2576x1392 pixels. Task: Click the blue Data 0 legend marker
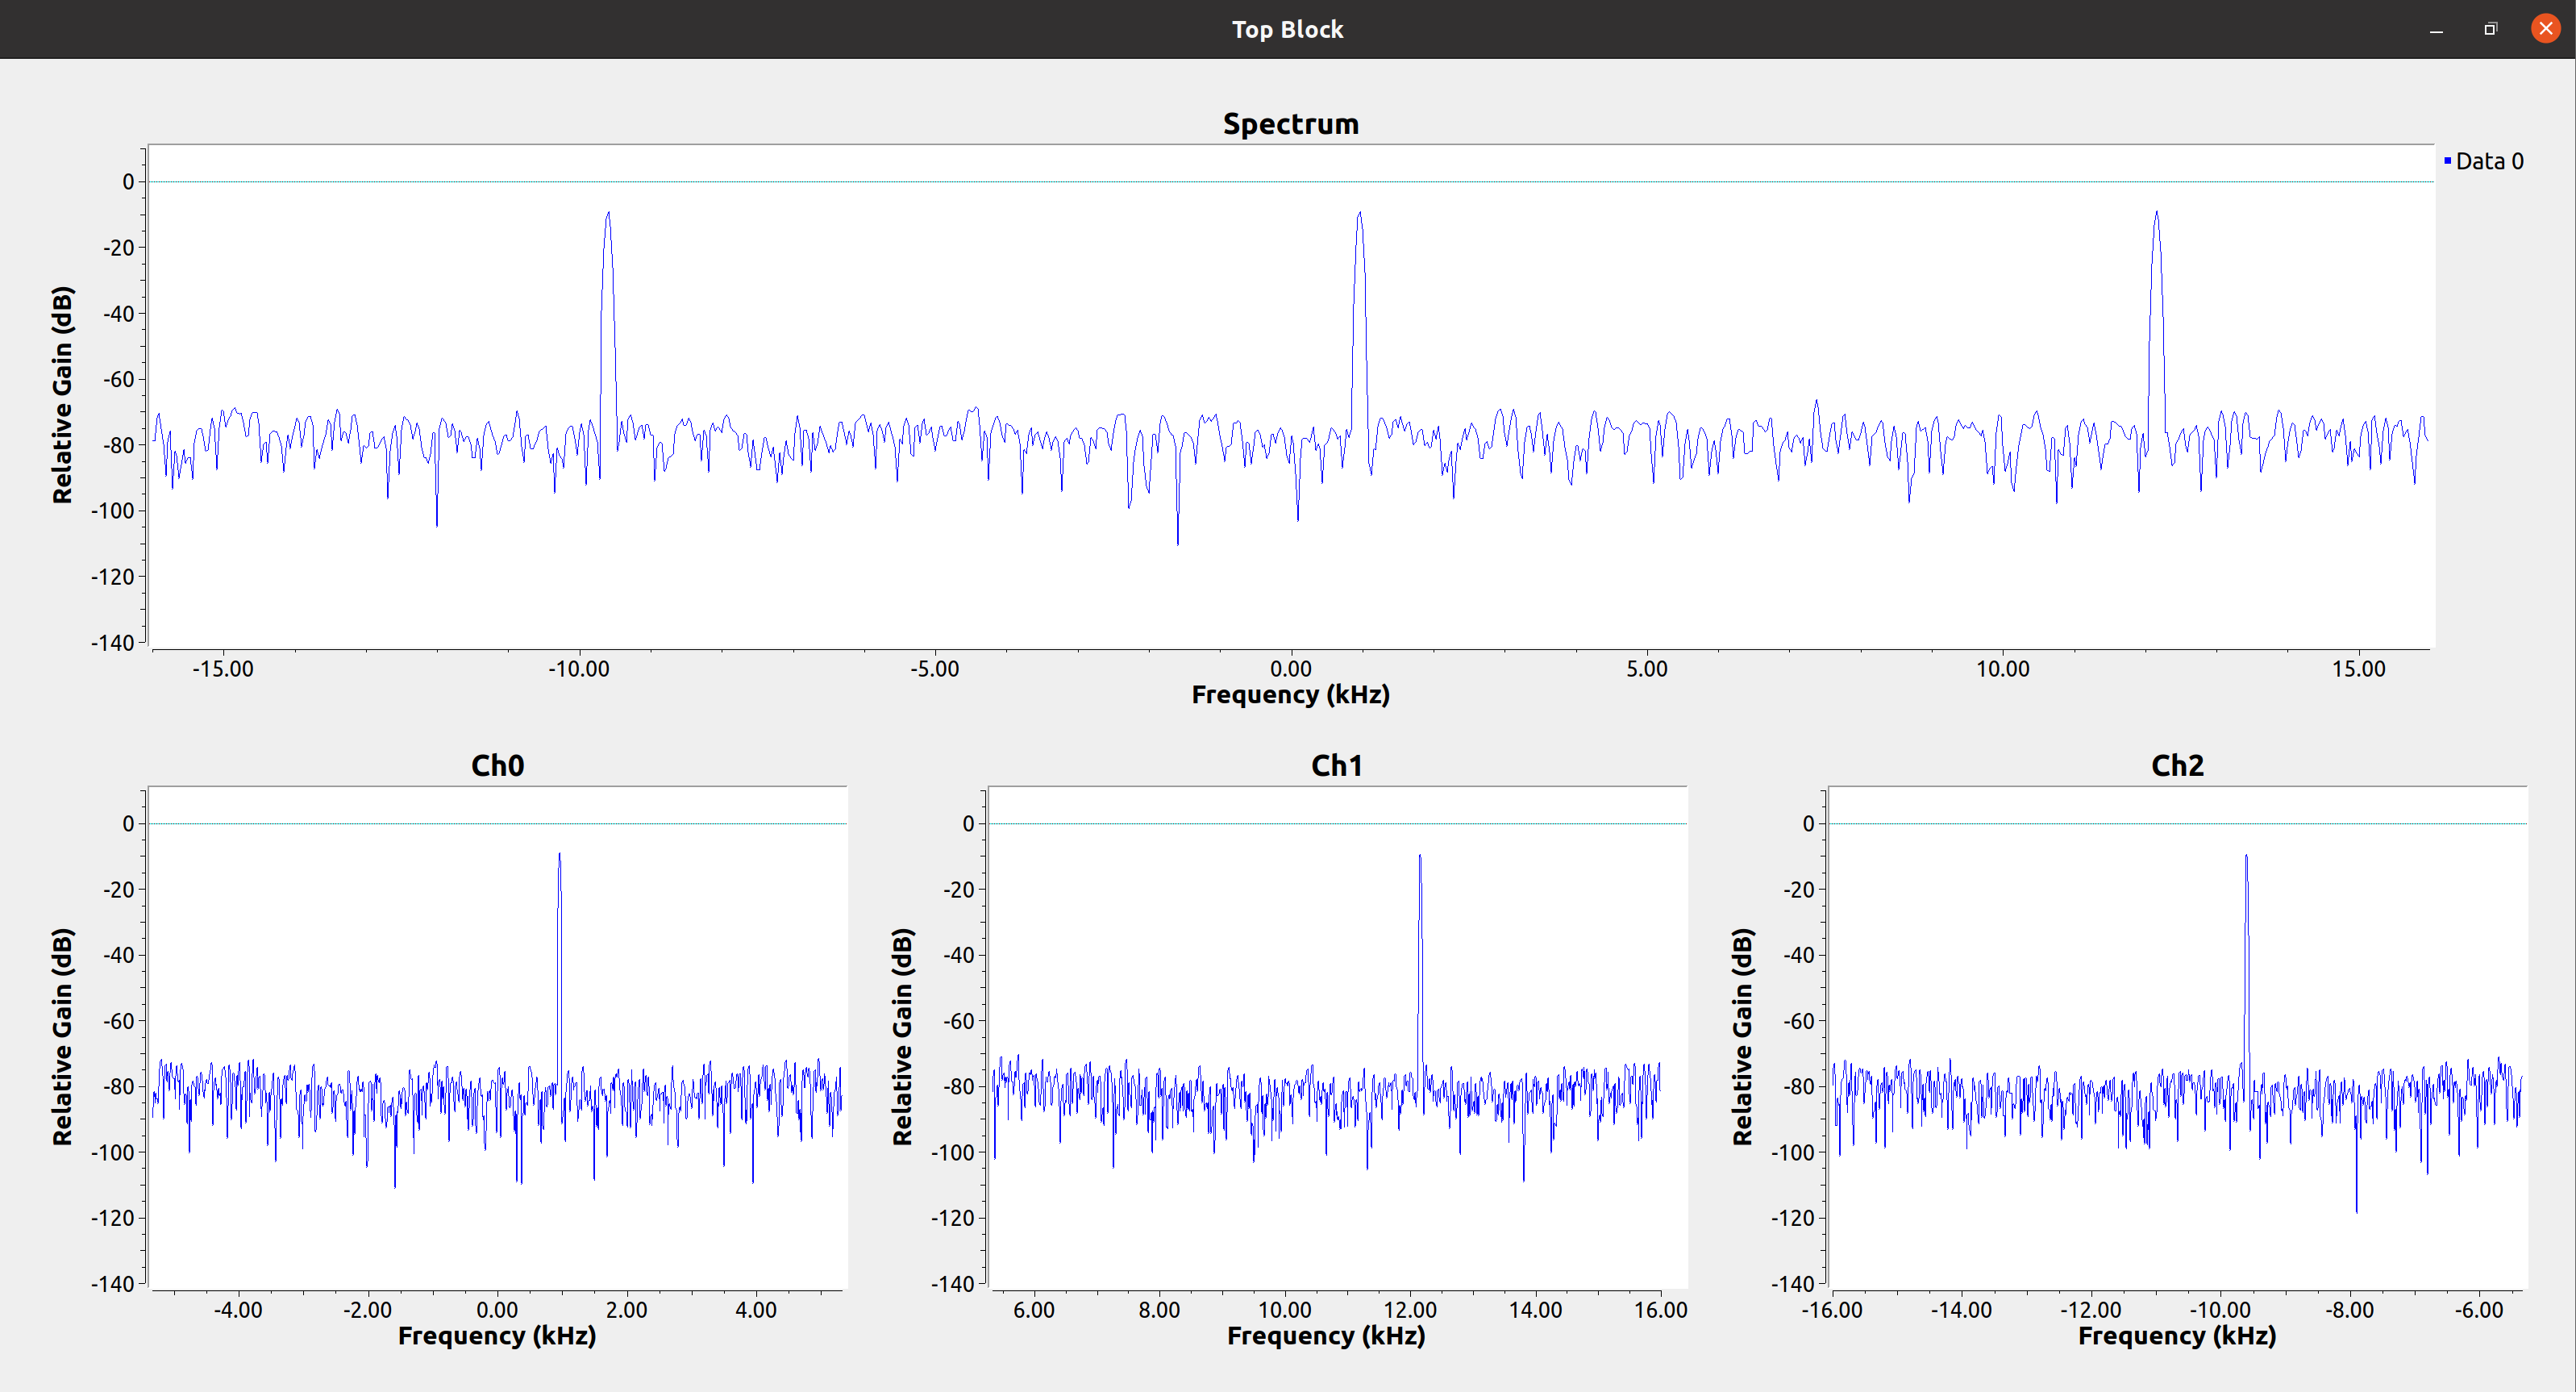point(2447,161)
